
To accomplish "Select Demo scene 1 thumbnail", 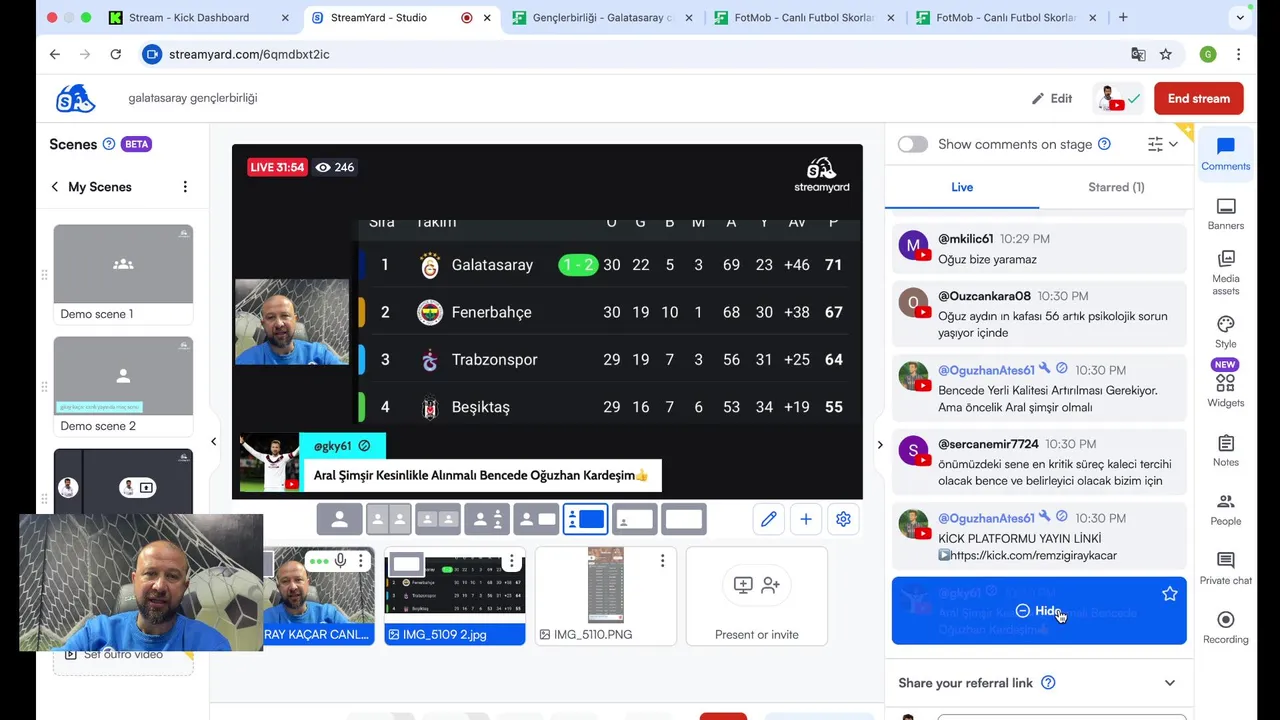I will (123, 264).
